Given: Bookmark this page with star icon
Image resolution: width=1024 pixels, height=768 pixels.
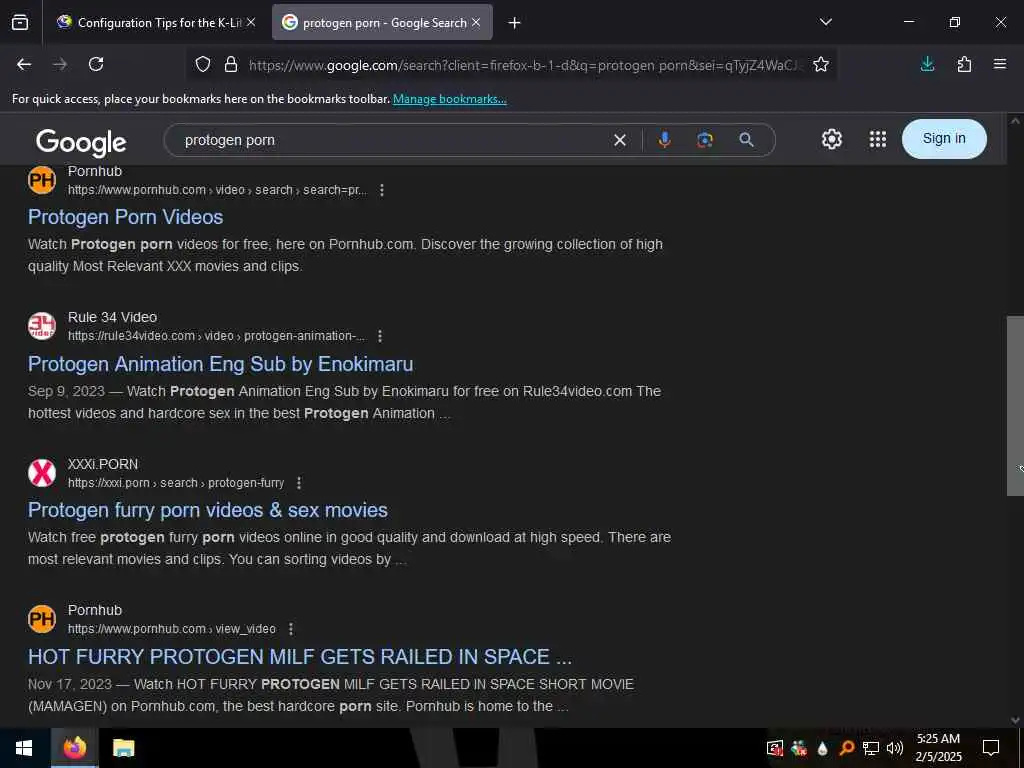Looking at the screenshot, I should coord(821,65).
